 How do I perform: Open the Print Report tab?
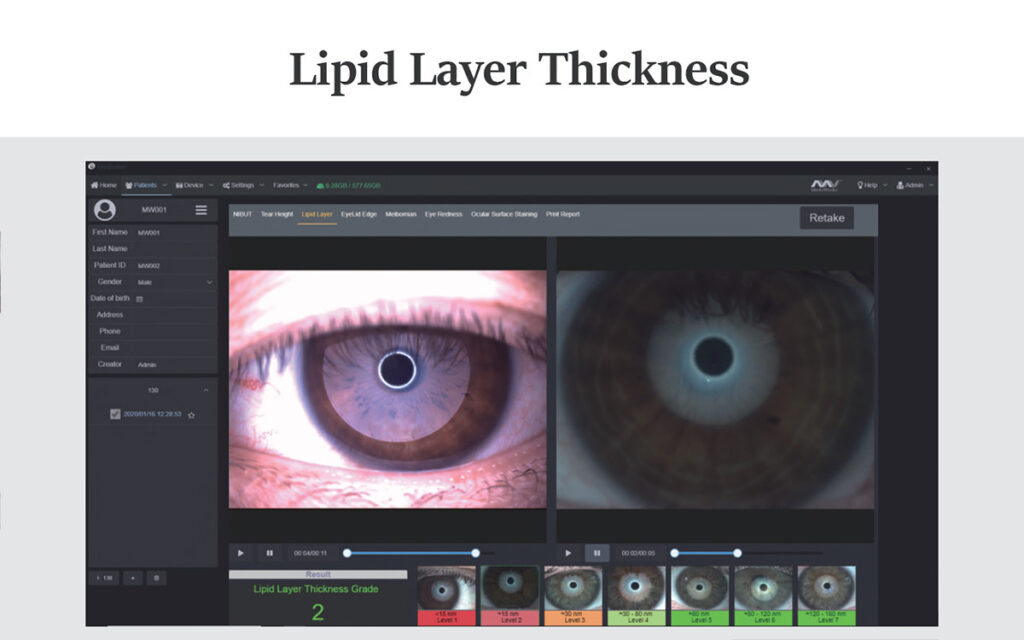tap(562, 214)
